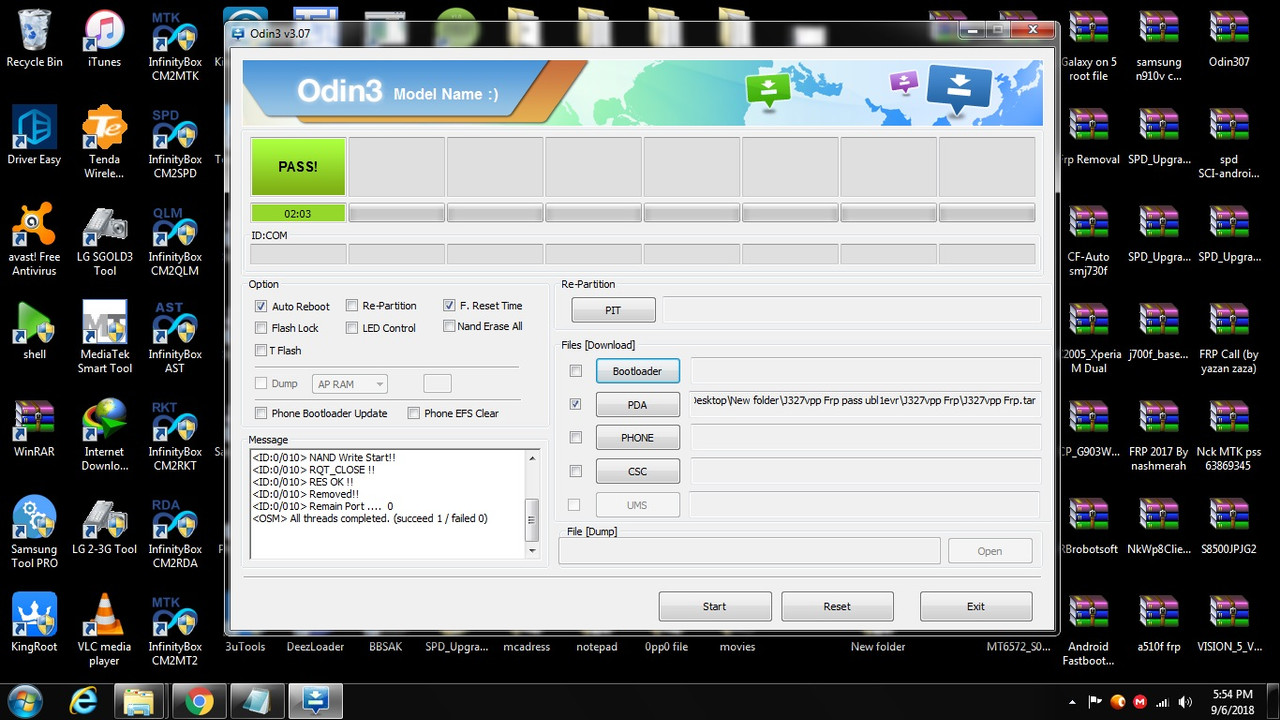Click the Bootloader file button
Viewport: 1280px width, 720px height.
(637, 371)
